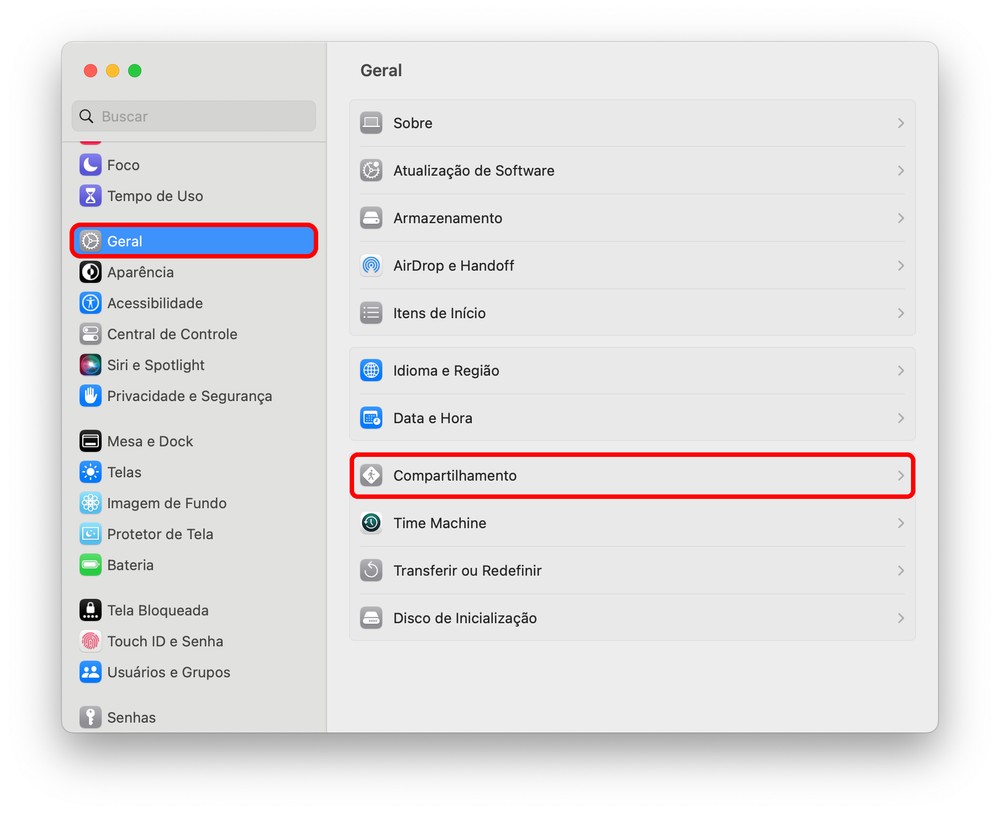Open Atualização de Software settings
This screenshot has width=1000, height=814.
coord(473,171)
